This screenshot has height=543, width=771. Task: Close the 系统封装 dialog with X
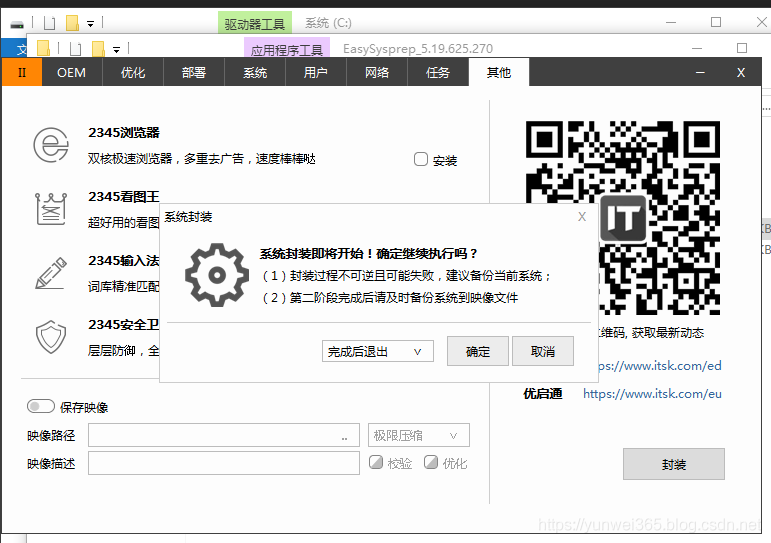[x=582, y=217]
